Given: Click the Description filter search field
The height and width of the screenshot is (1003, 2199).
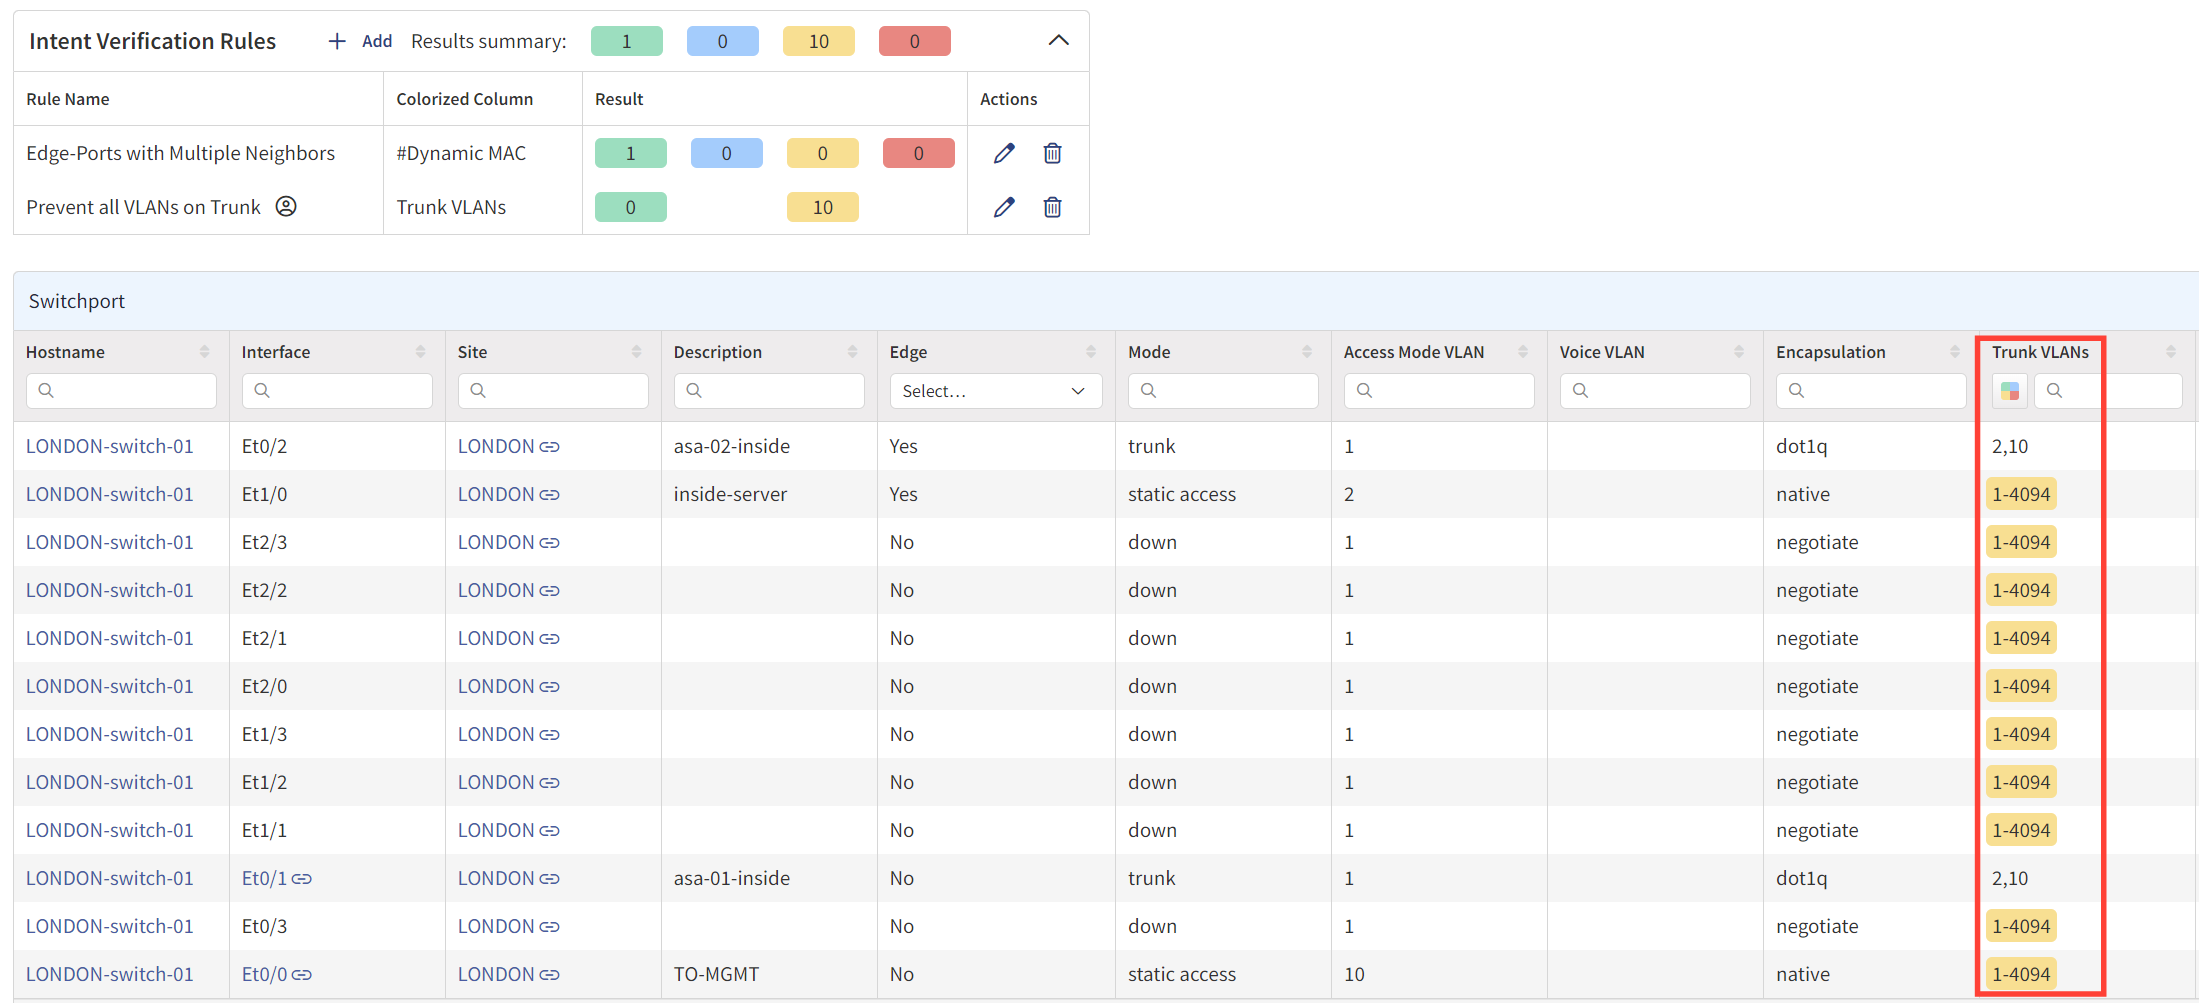Looking at the screenshot, I should 768,391.
